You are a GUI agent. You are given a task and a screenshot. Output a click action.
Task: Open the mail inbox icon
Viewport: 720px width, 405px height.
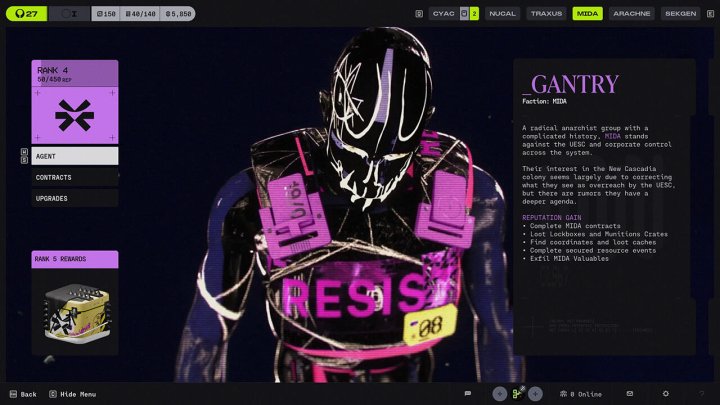point(630,394)
